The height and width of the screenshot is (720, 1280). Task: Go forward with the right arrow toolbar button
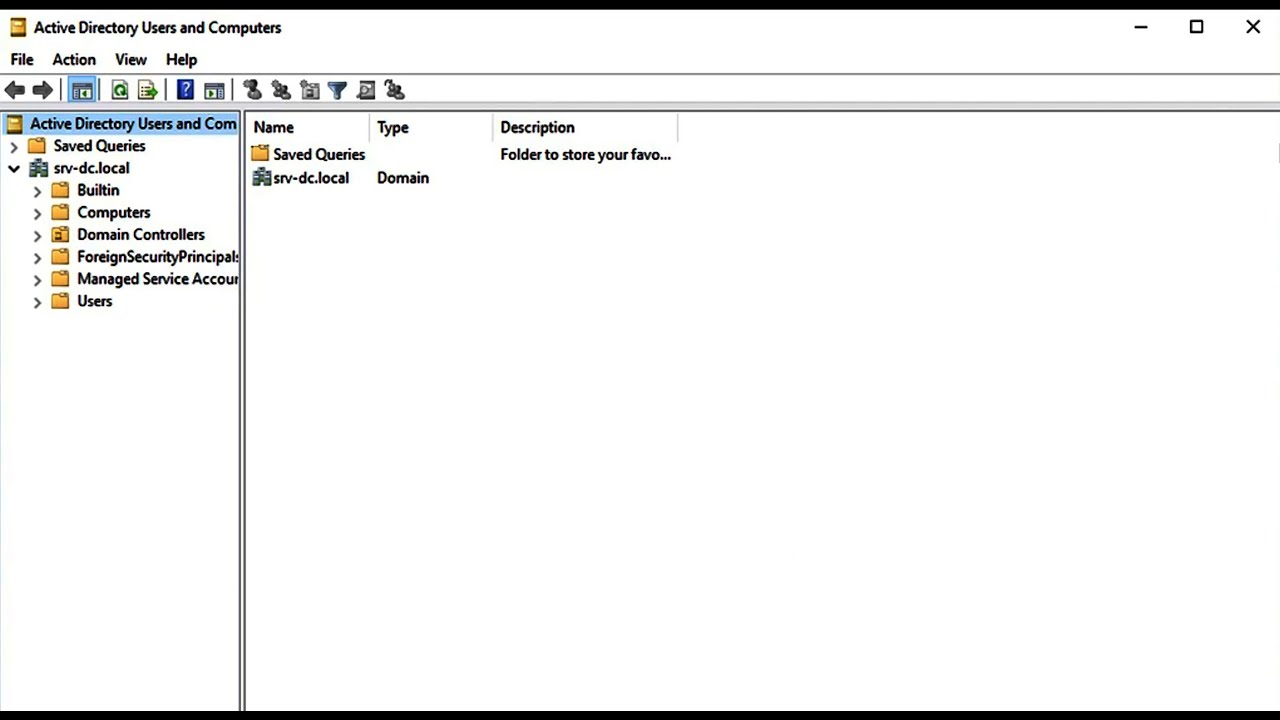point(42,91)
